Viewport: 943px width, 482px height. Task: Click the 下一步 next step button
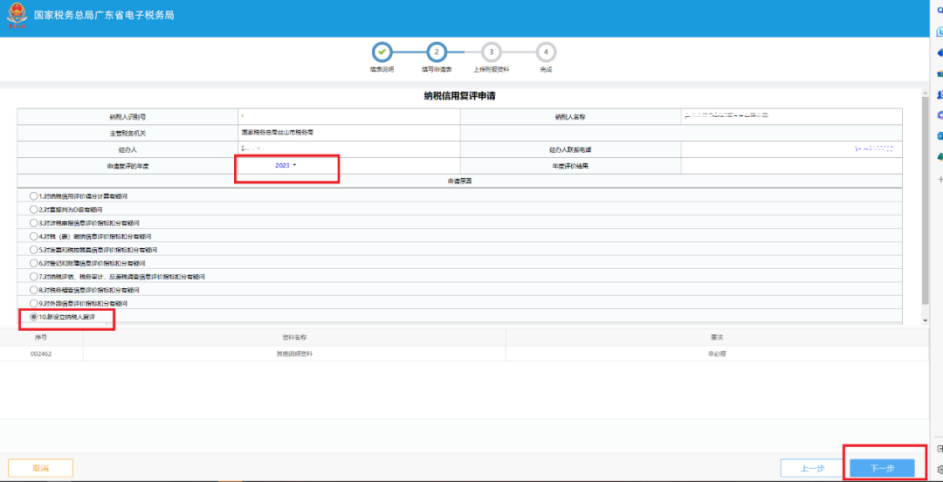(x=882, y=468)
